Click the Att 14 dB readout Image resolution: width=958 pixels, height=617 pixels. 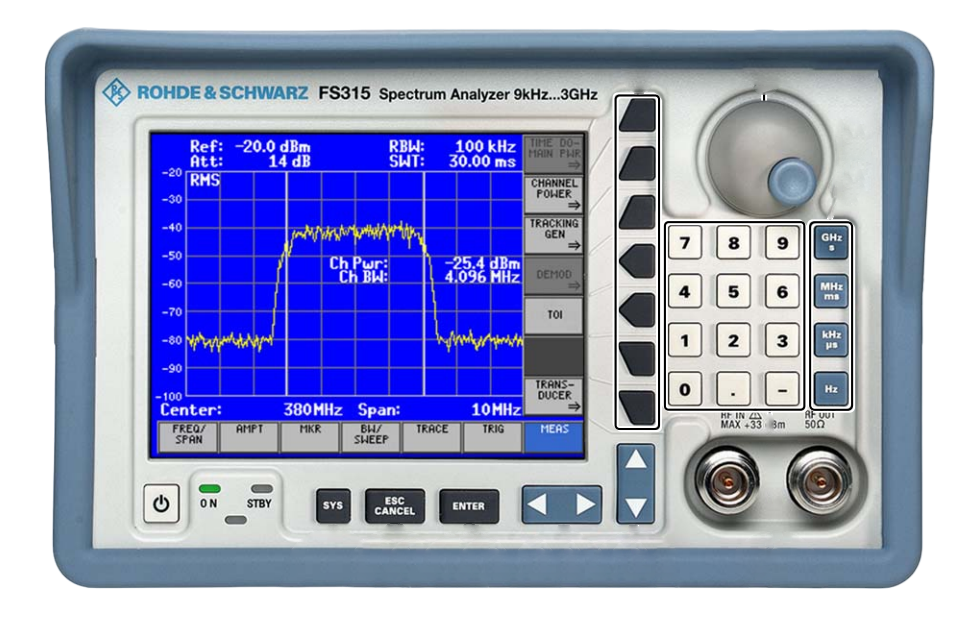(250, 162)
